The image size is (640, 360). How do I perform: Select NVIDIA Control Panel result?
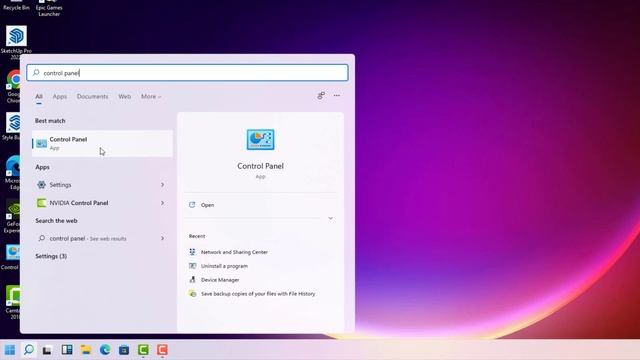[x=102, y=203]
